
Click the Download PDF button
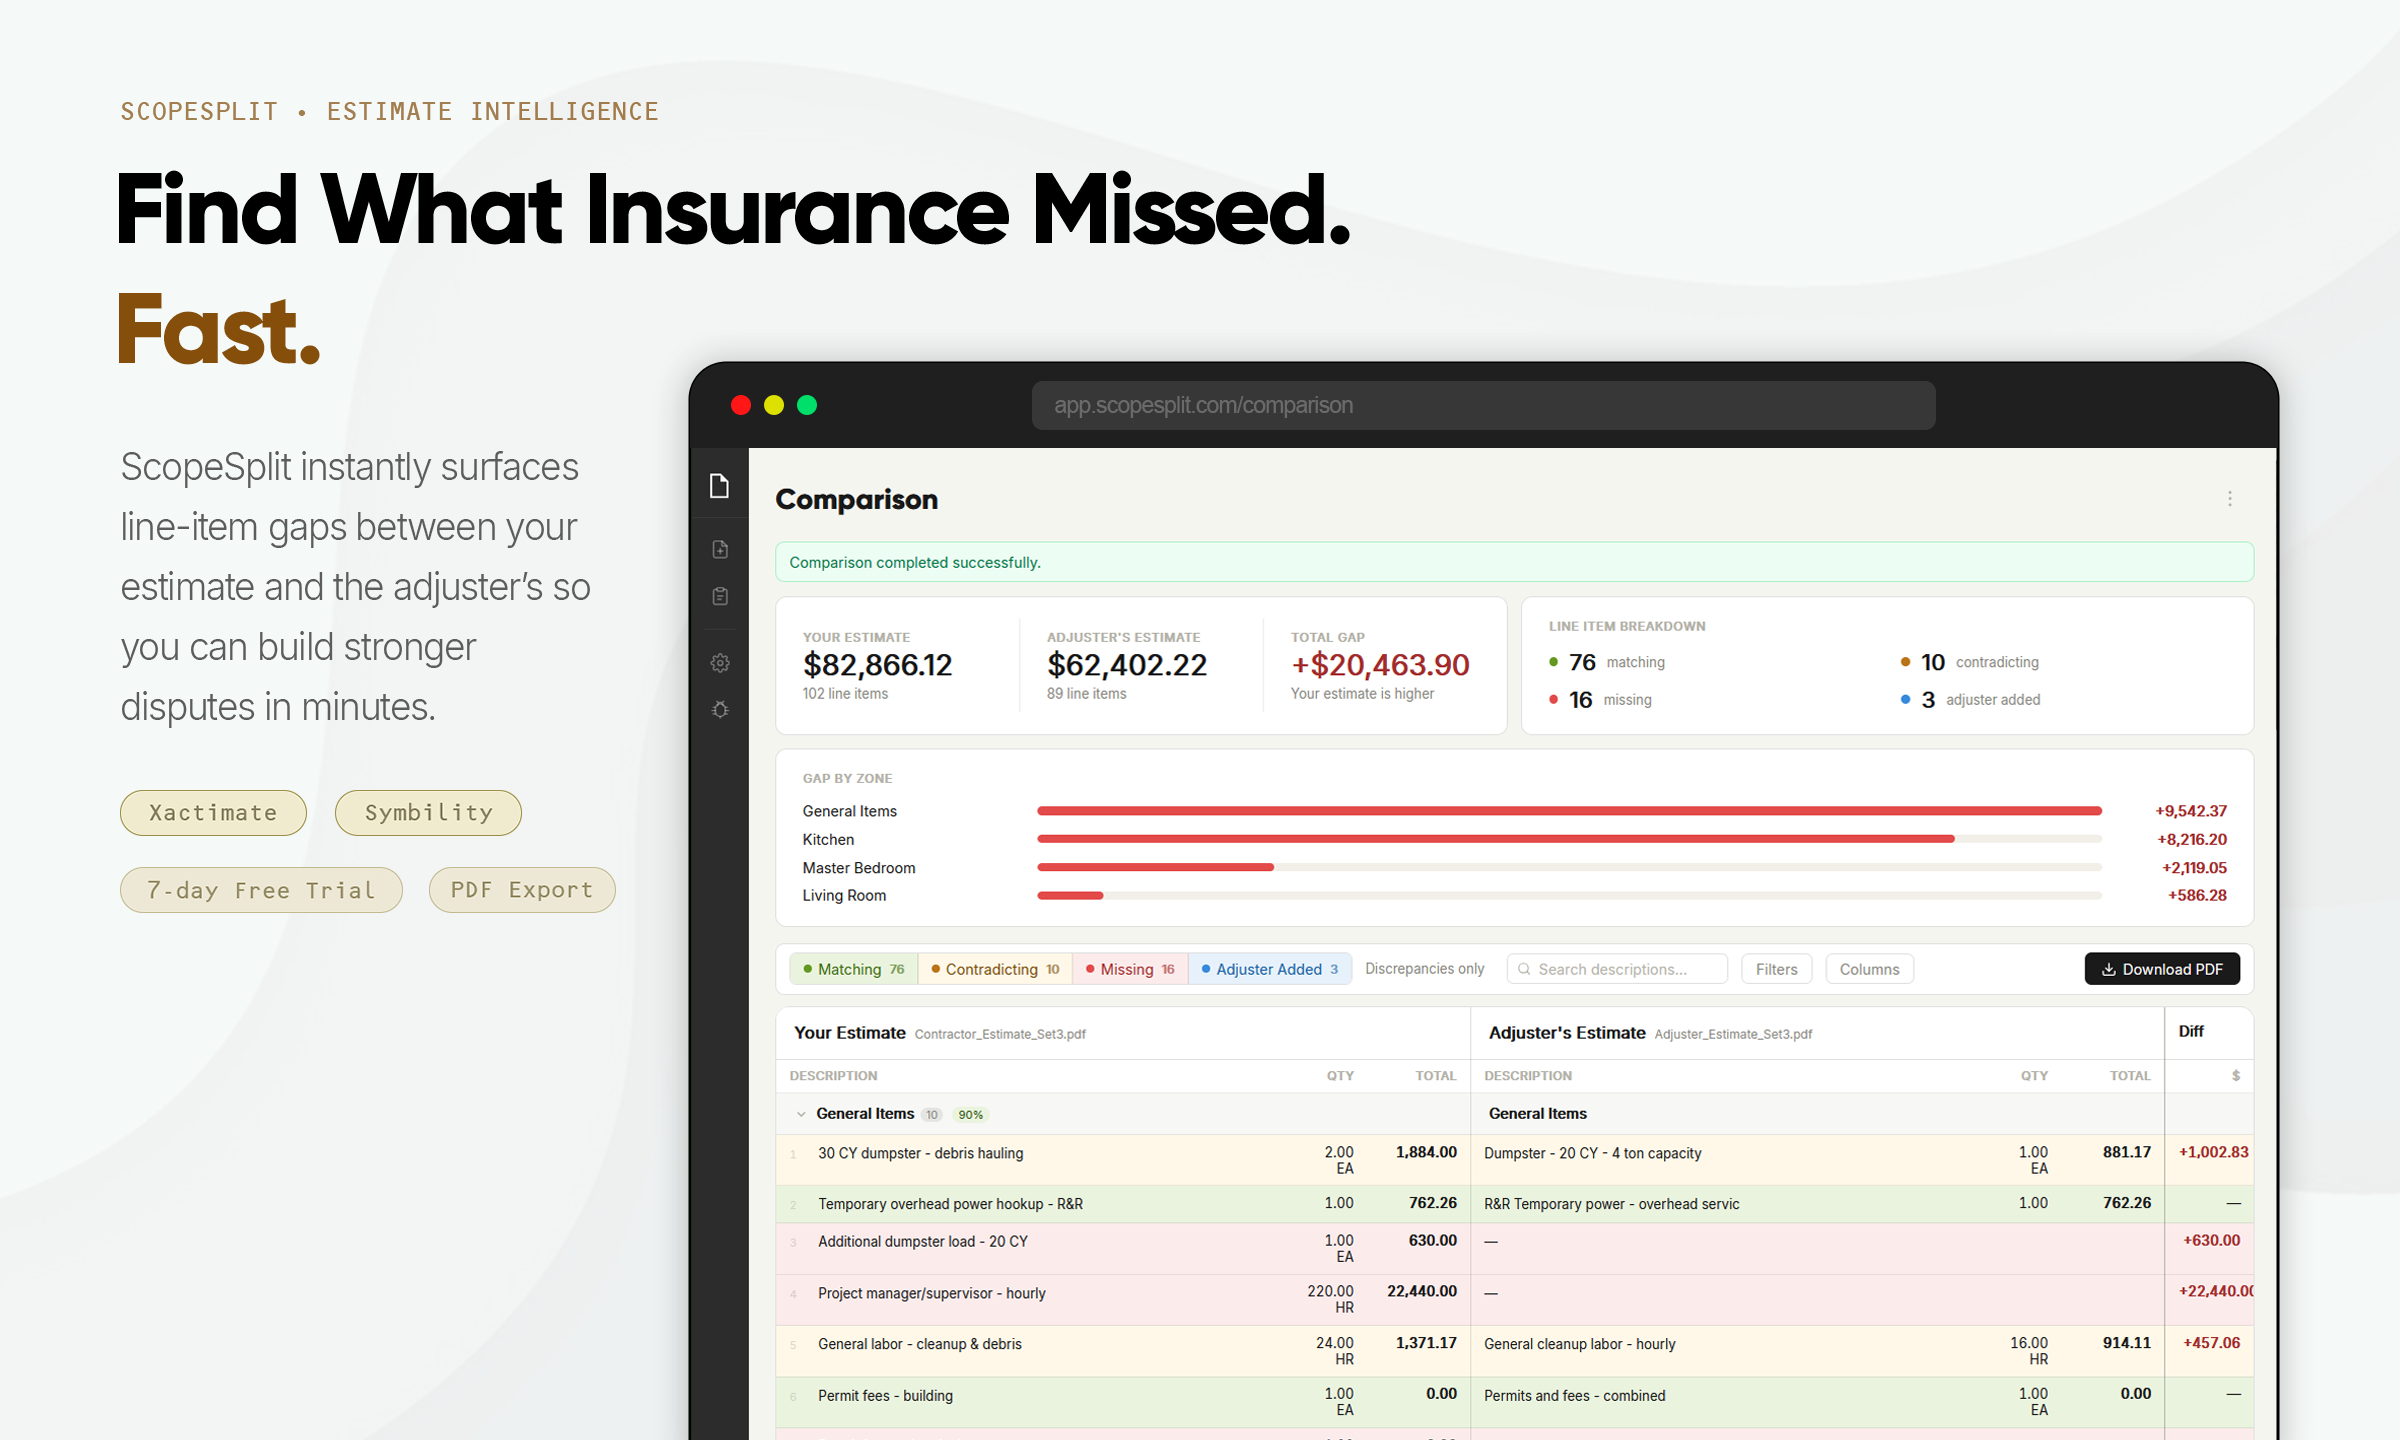point(2162,969)
